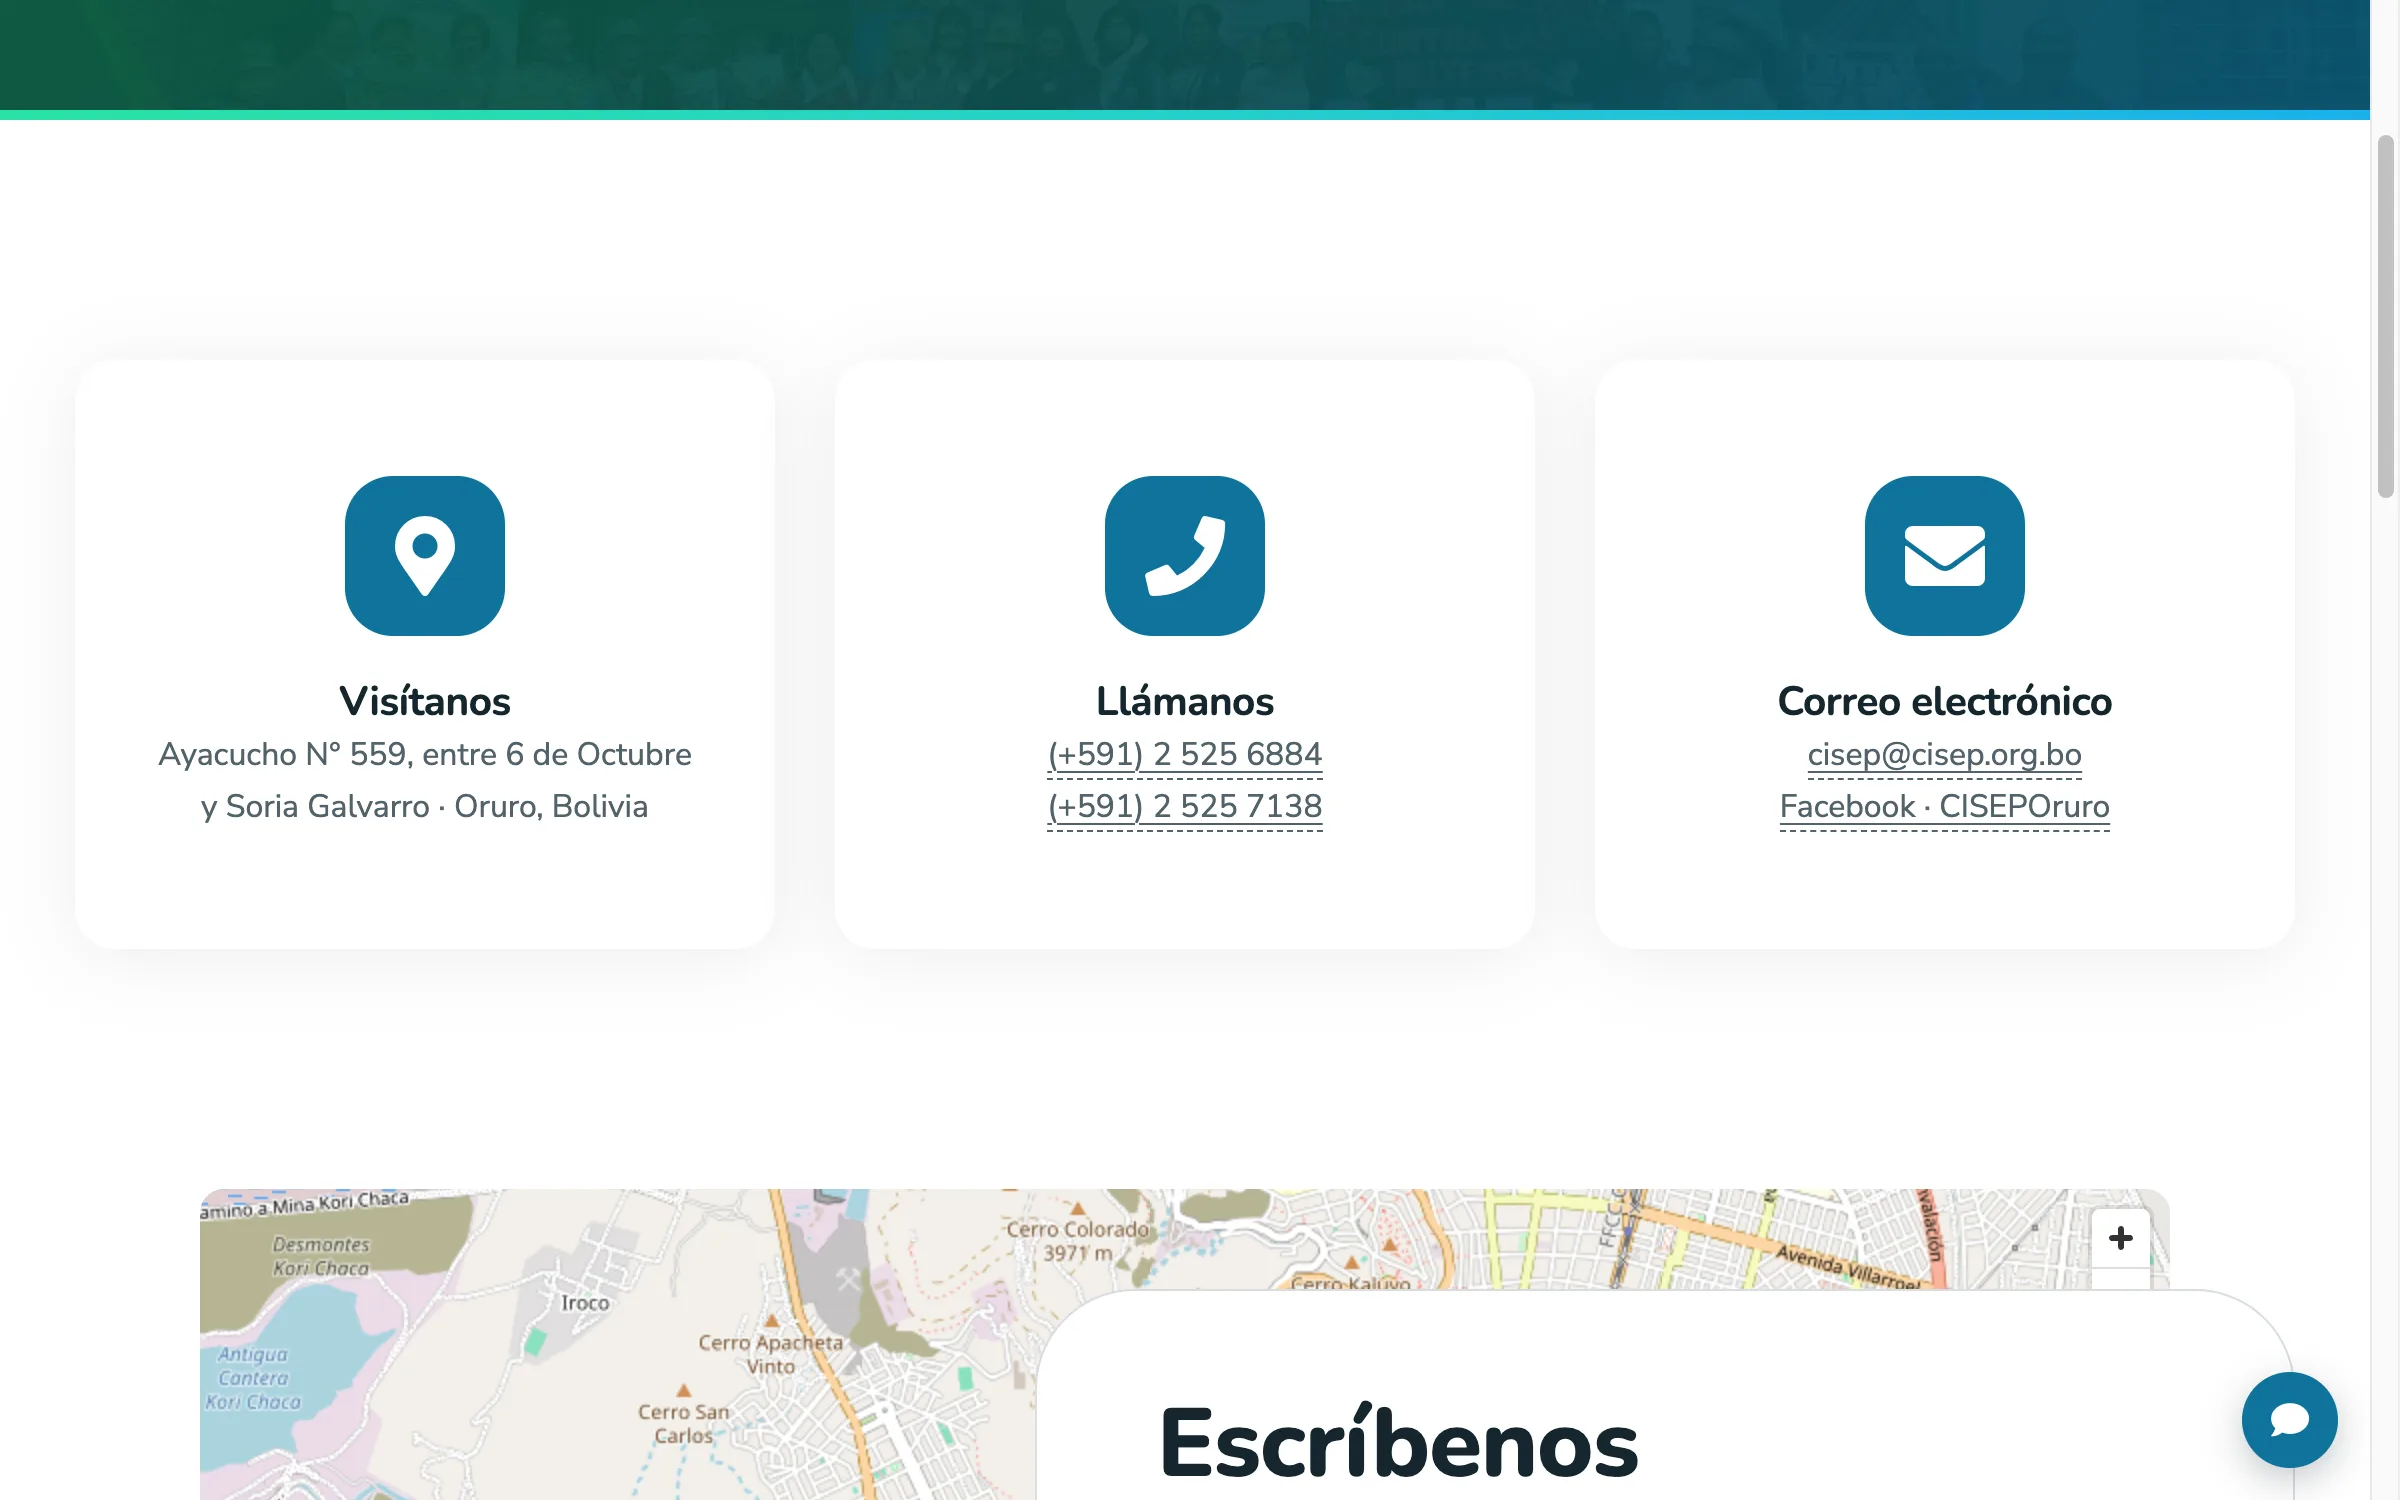Open the Facebook · CISEPOruro link
Screen dimensions: 2400x1500
point(1945,806)
